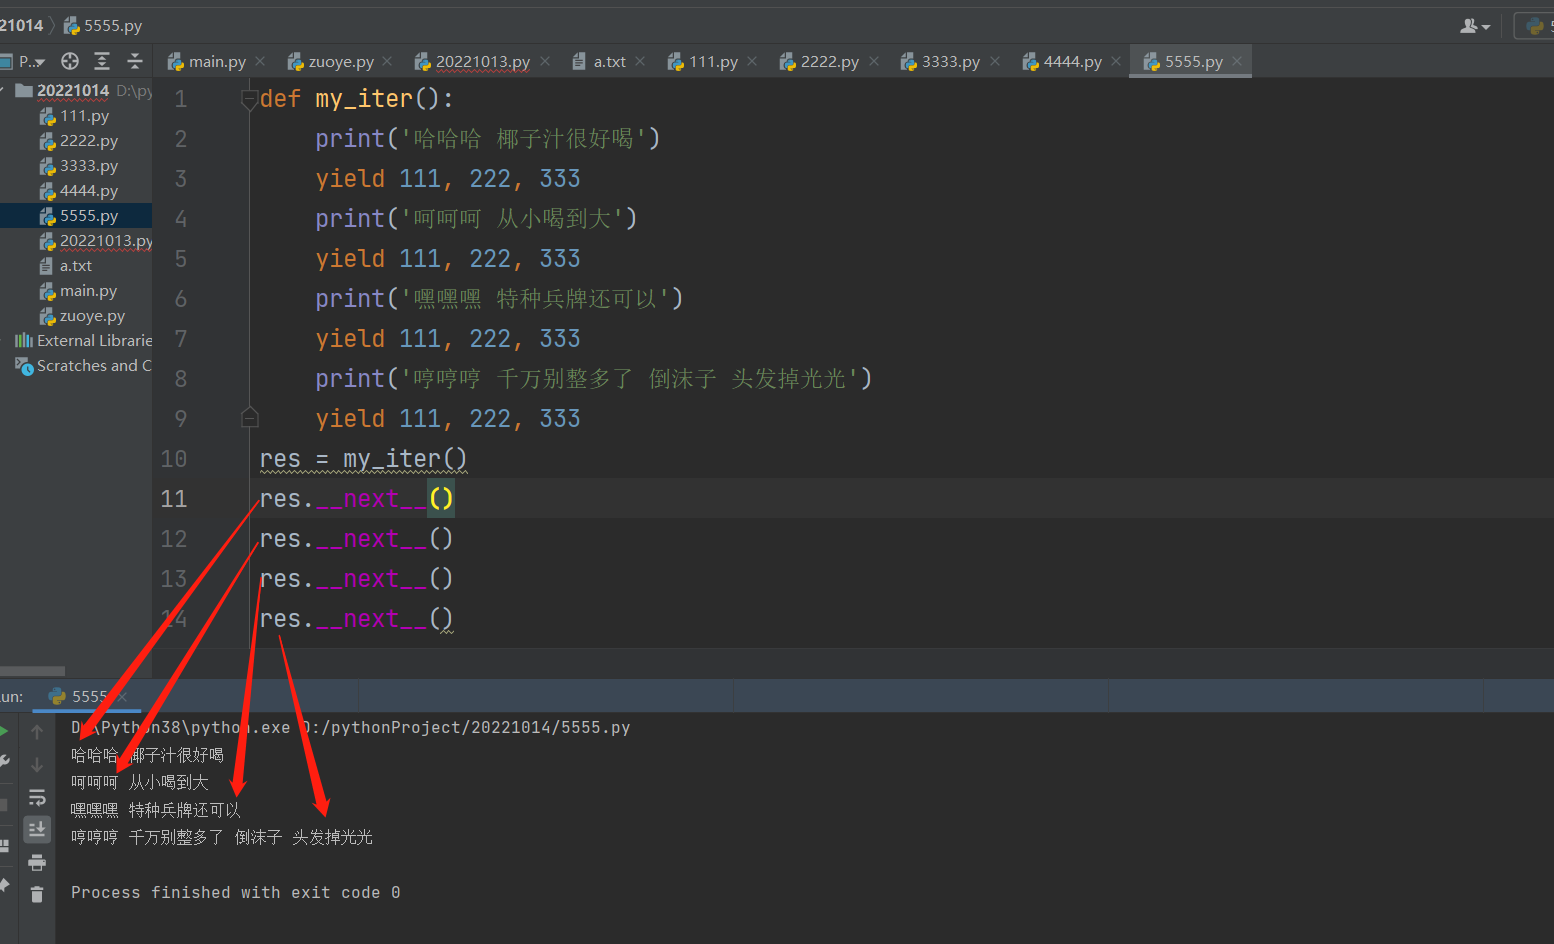1554x944 pixels.
Task: Clear all console output with trash icon
Action: [x=37, y=894]
